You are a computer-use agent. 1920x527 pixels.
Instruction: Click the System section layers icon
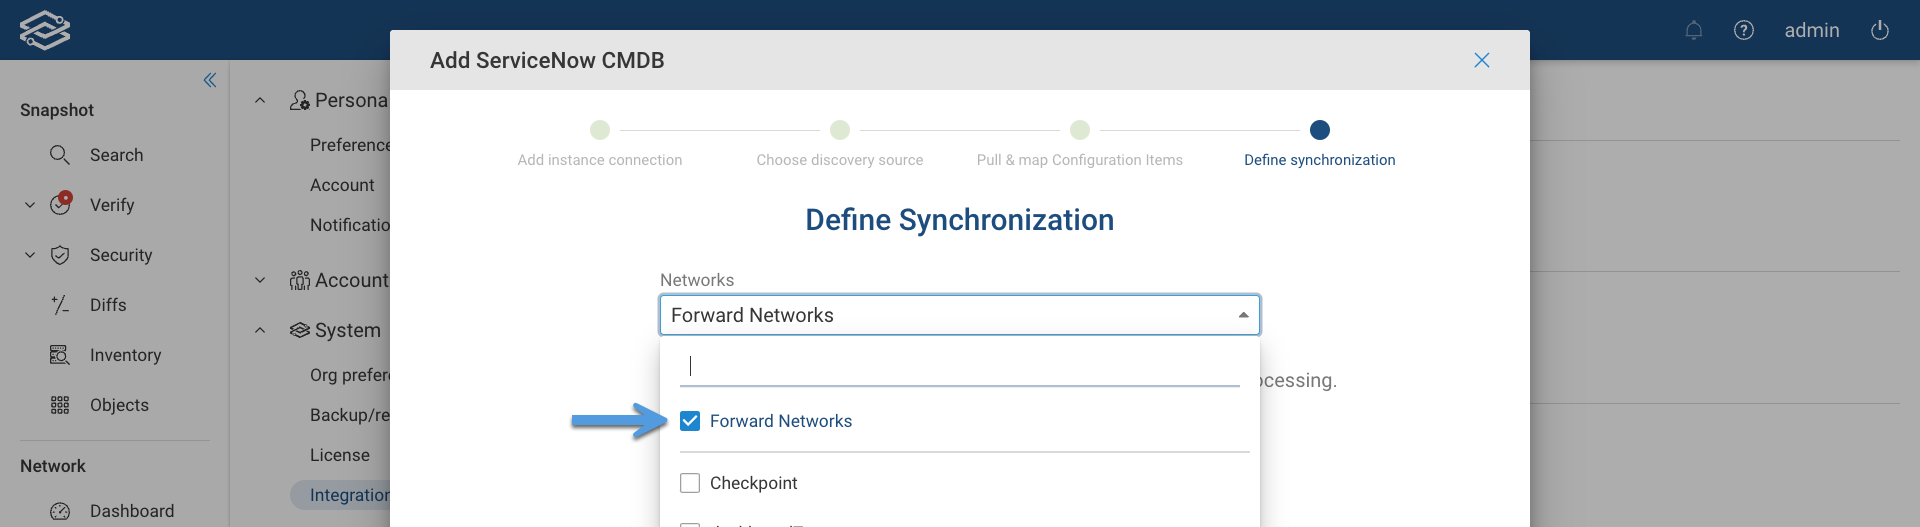coord(300,330)
